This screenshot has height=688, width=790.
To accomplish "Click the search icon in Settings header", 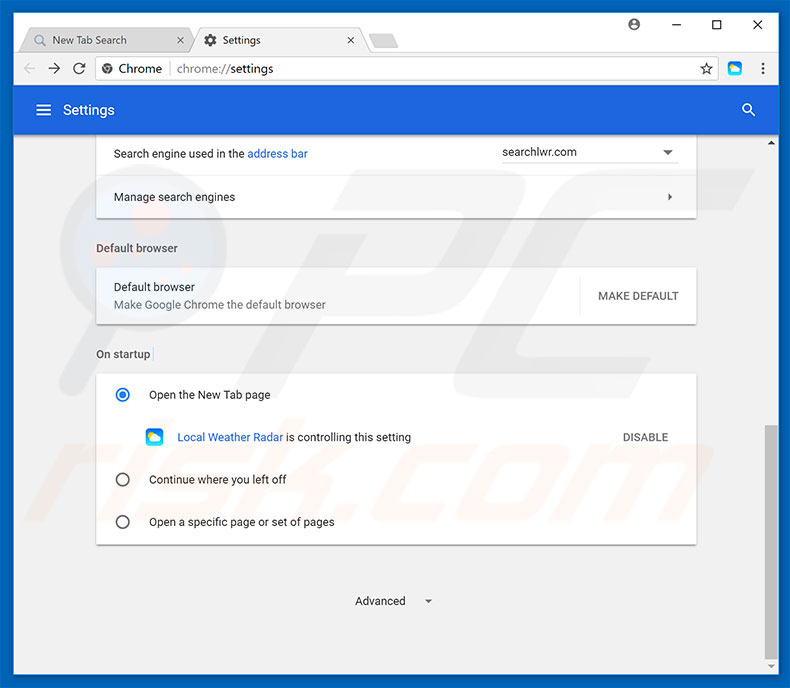I will (748, 110).
